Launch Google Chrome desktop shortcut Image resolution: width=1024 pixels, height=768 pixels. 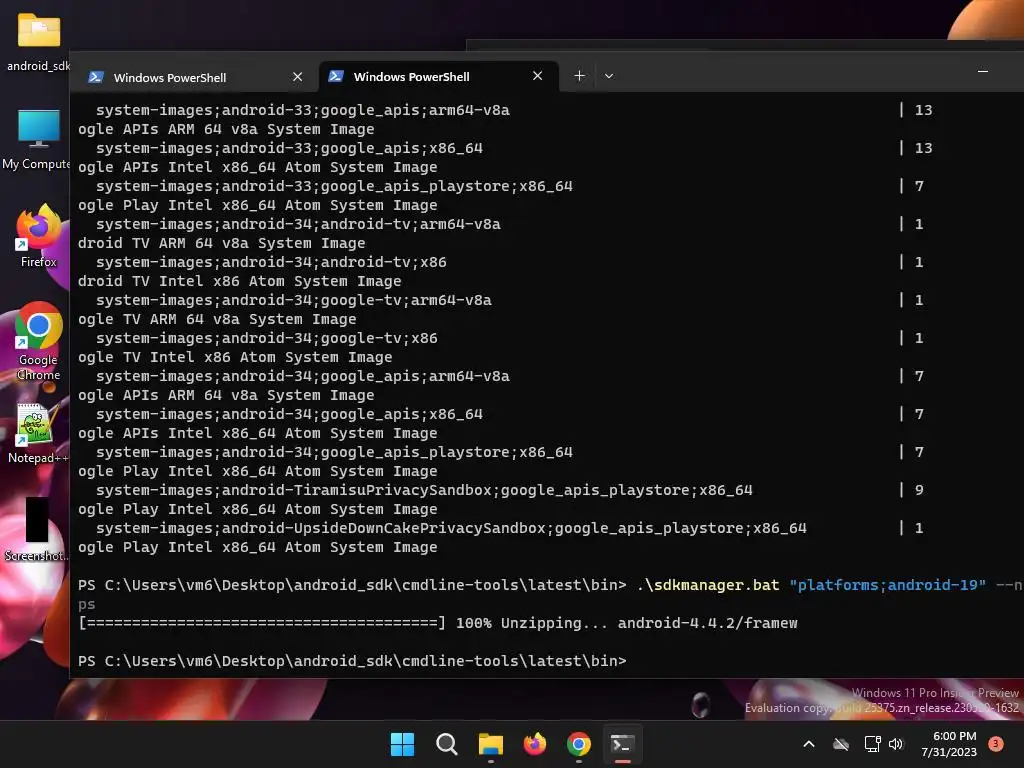click(39, 342)
